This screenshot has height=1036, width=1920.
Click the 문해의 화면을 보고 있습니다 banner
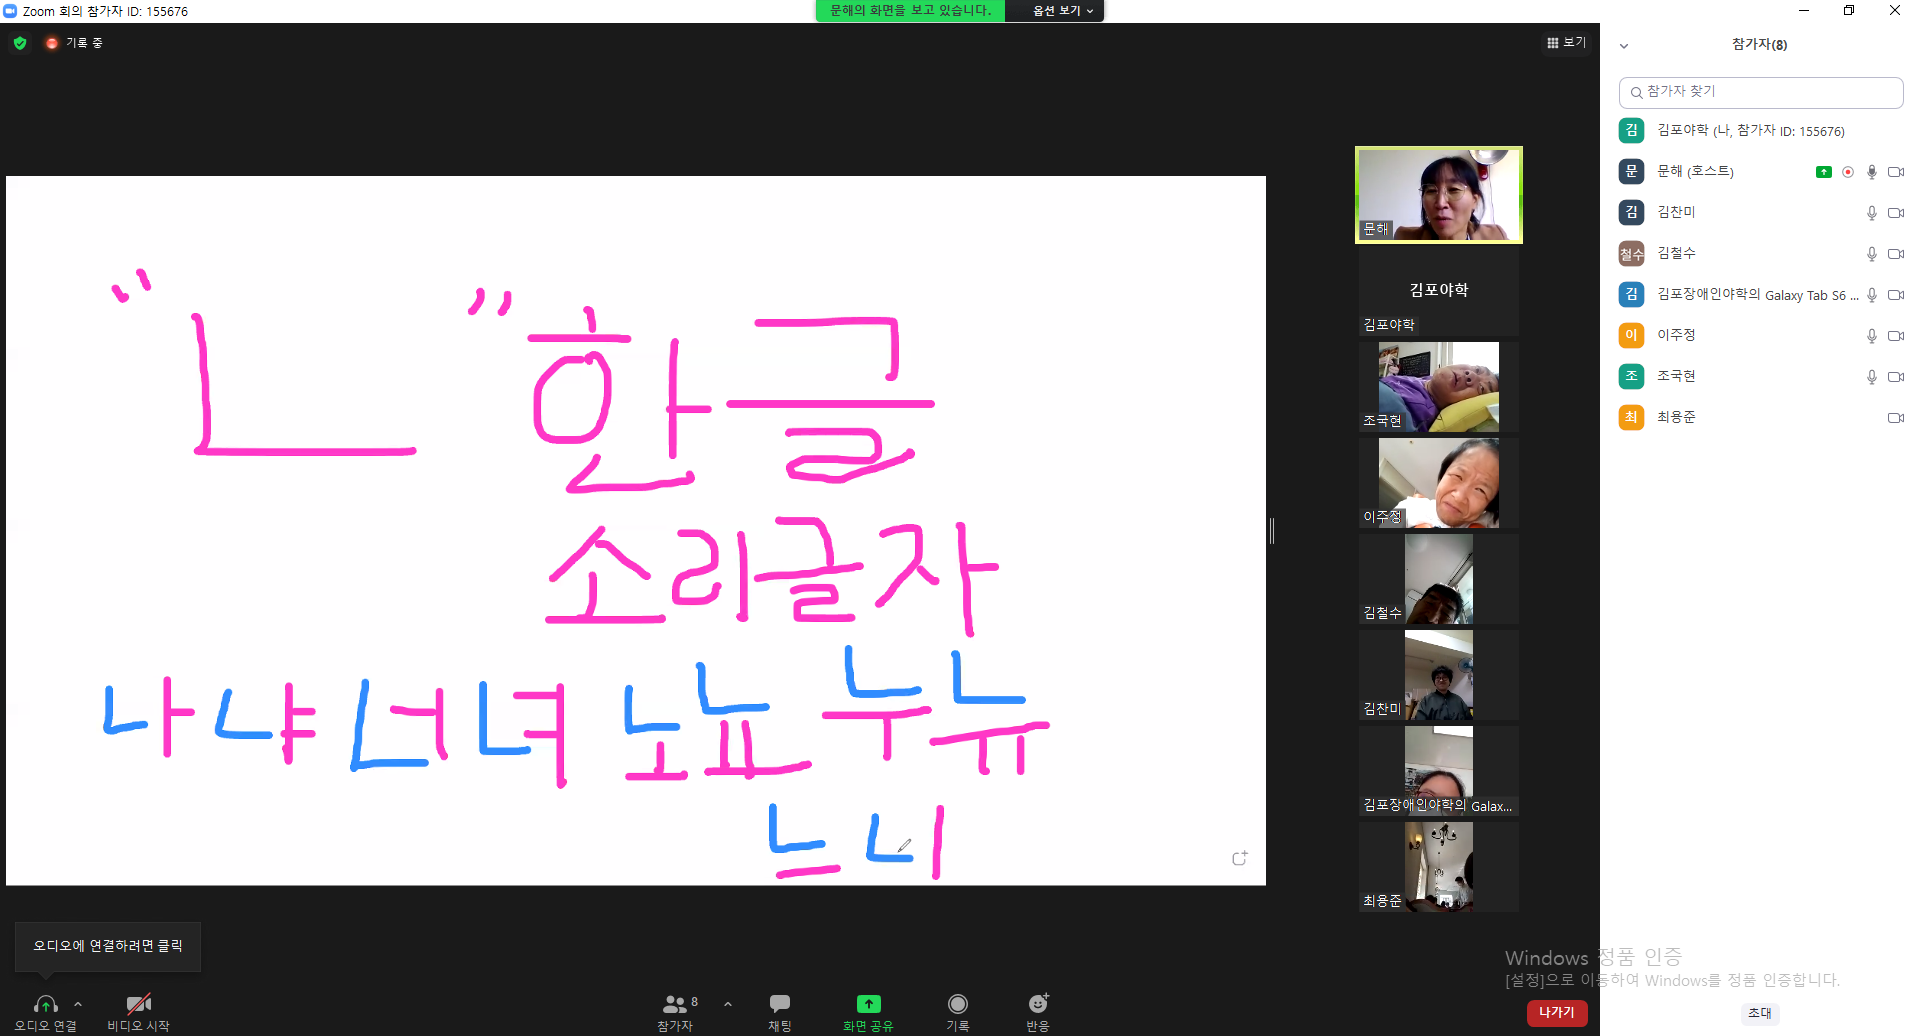coord(911,11)
